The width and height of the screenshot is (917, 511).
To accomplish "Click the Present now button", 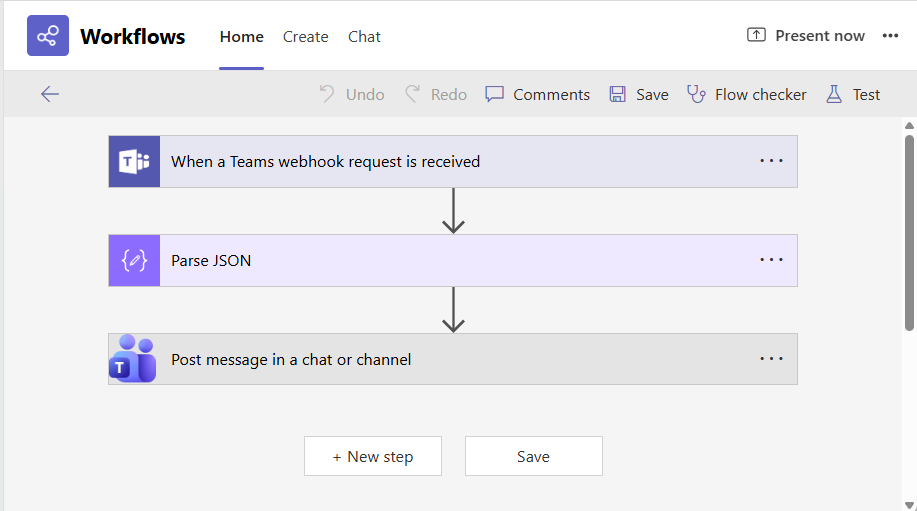I will coord(806,36).
